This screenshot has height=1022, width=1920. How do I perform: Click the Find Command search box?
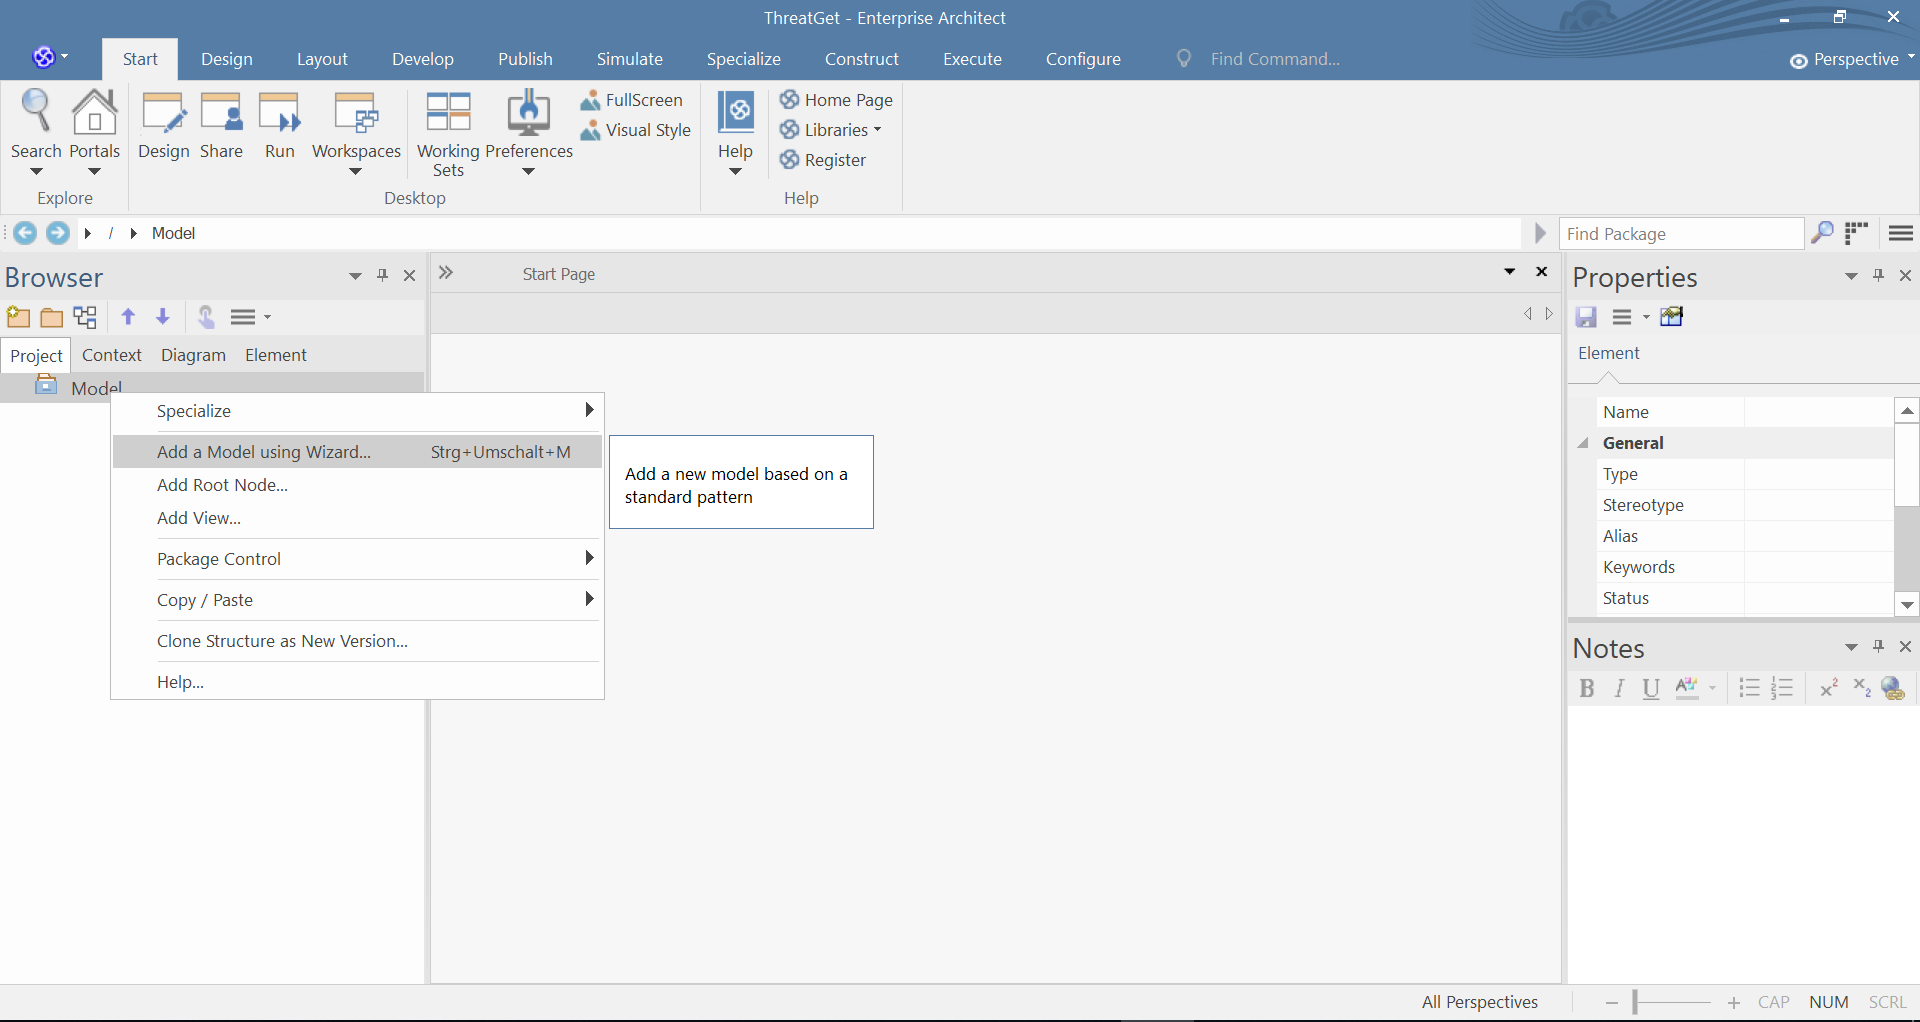1275,59
